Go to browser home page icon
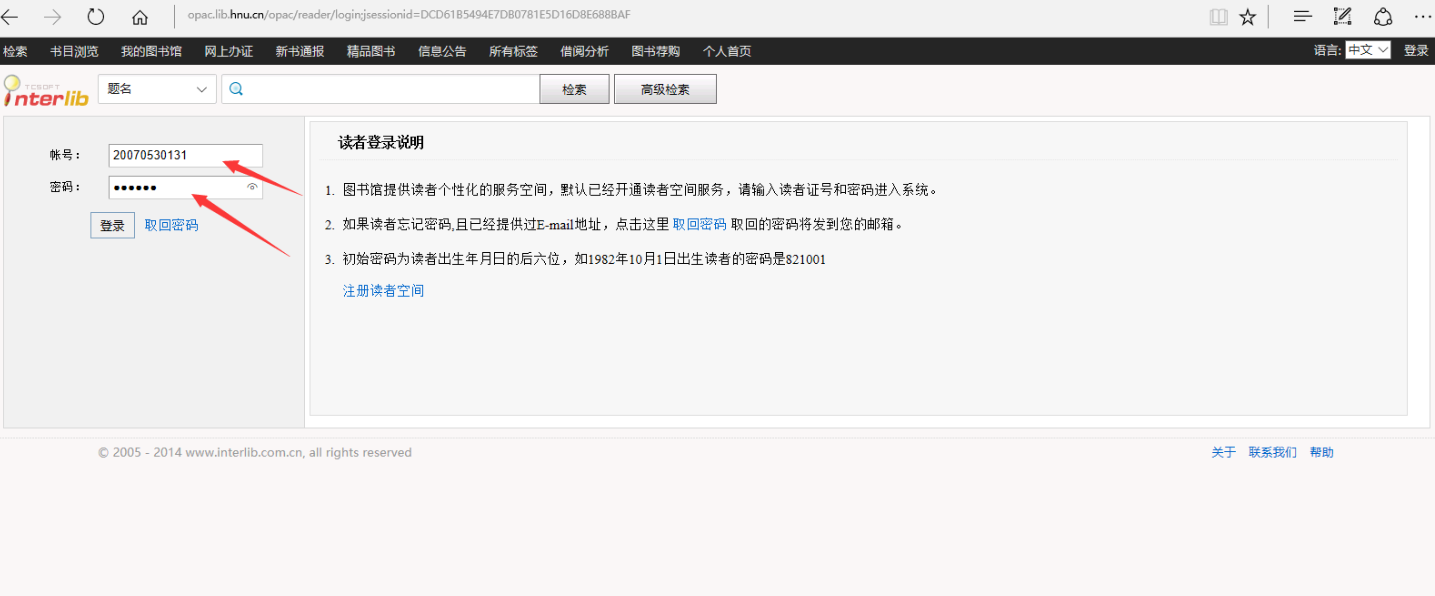The width and height of the screenshot is (1435, 596). tap(140, 17)
